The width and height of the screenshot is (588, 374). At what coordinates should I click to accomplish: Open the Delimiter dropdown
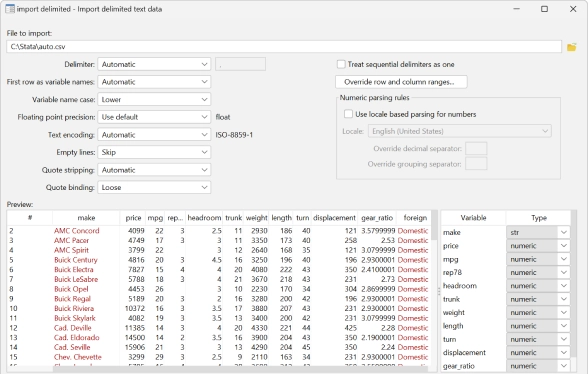[154, 64]
